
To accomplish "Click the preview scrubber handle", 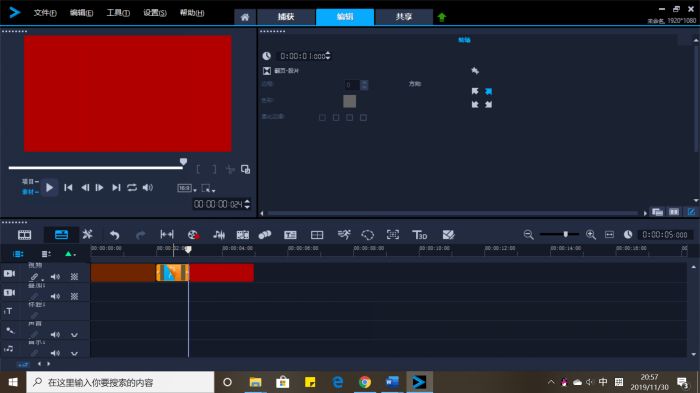I will 183,162.
